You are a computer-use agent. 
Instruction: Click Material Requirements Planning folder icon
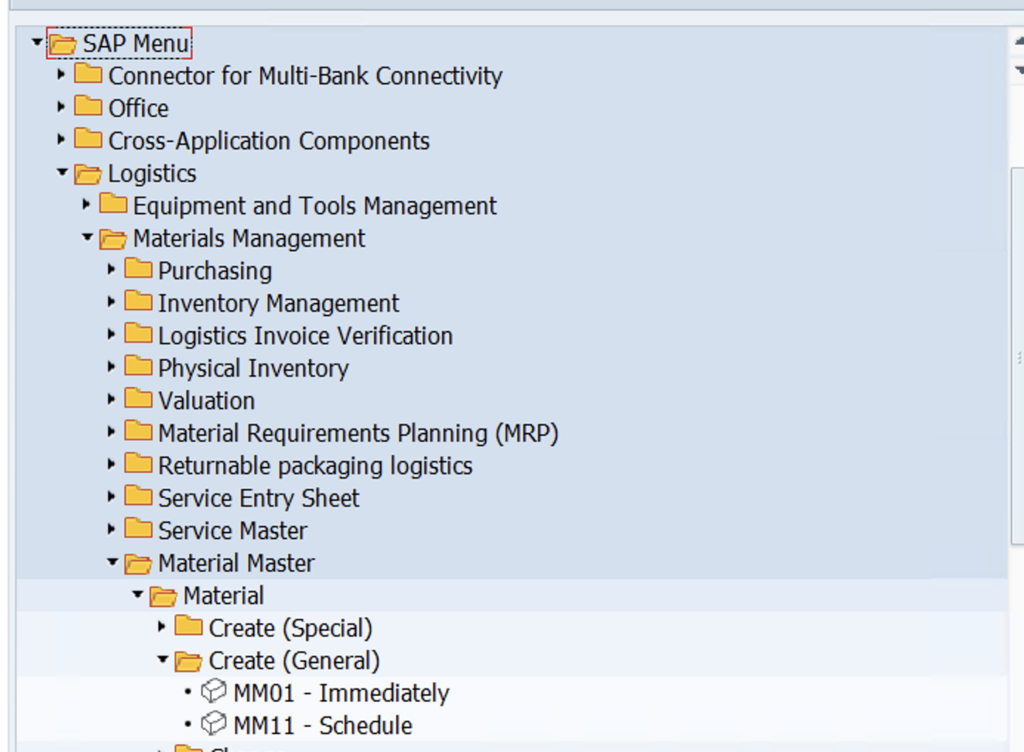click(x=138, y=431)
